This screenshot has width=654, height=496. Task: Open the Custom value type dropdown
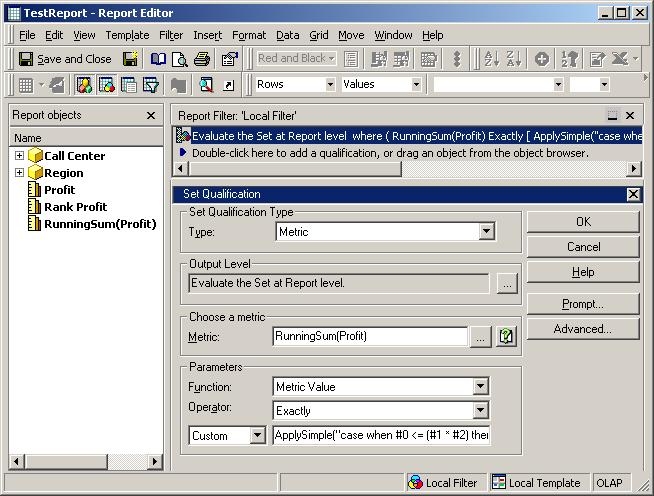coord(258,436)
